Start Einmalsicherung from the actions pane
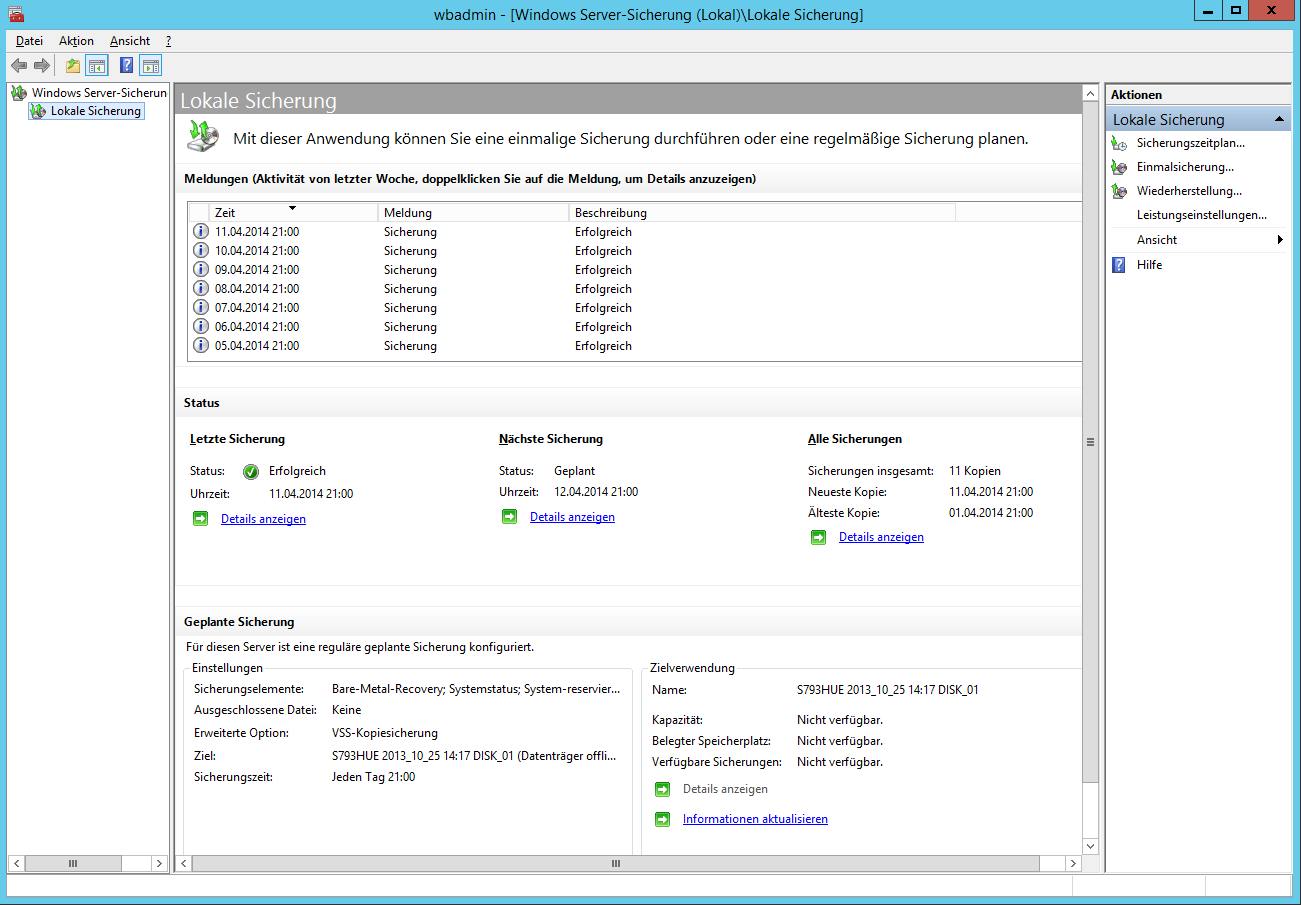1301x905 pixels. [1185, 167]
